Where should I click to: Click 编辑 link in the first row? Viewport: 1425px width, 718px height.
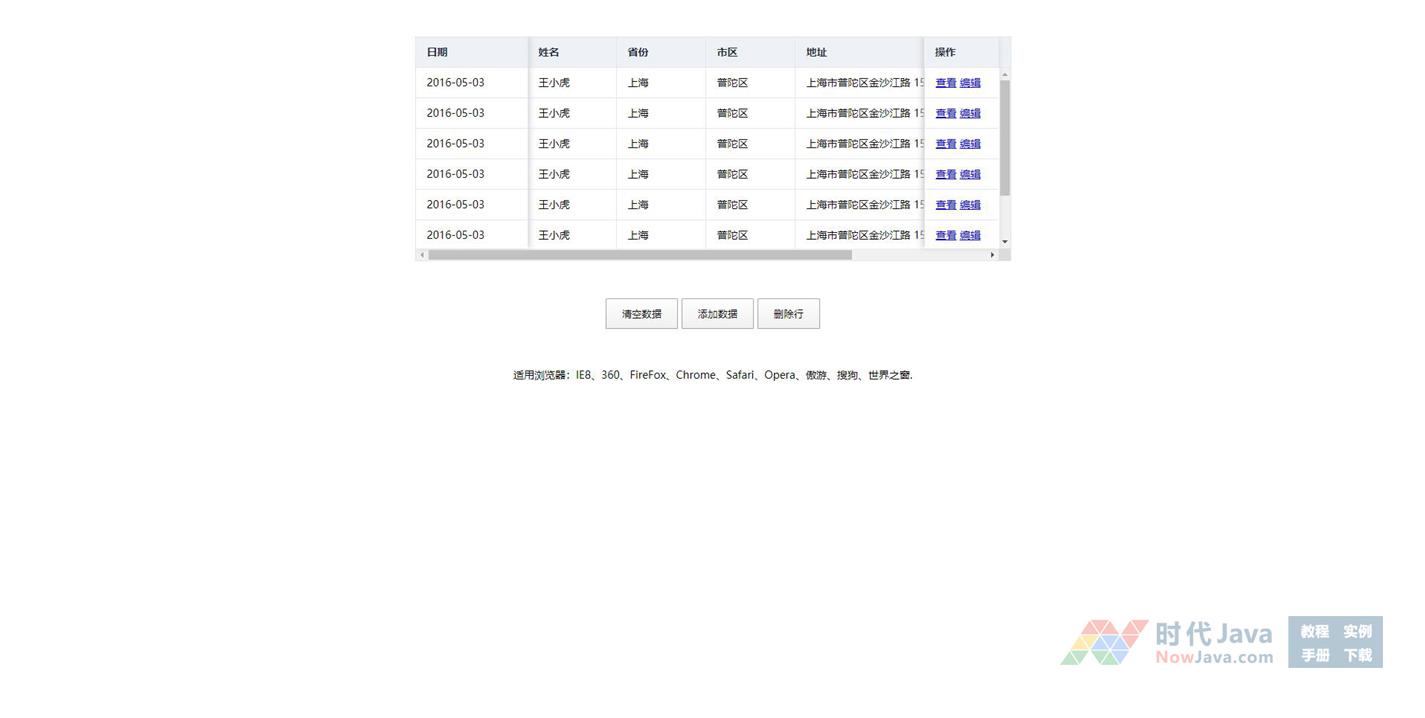coord(970,83)
